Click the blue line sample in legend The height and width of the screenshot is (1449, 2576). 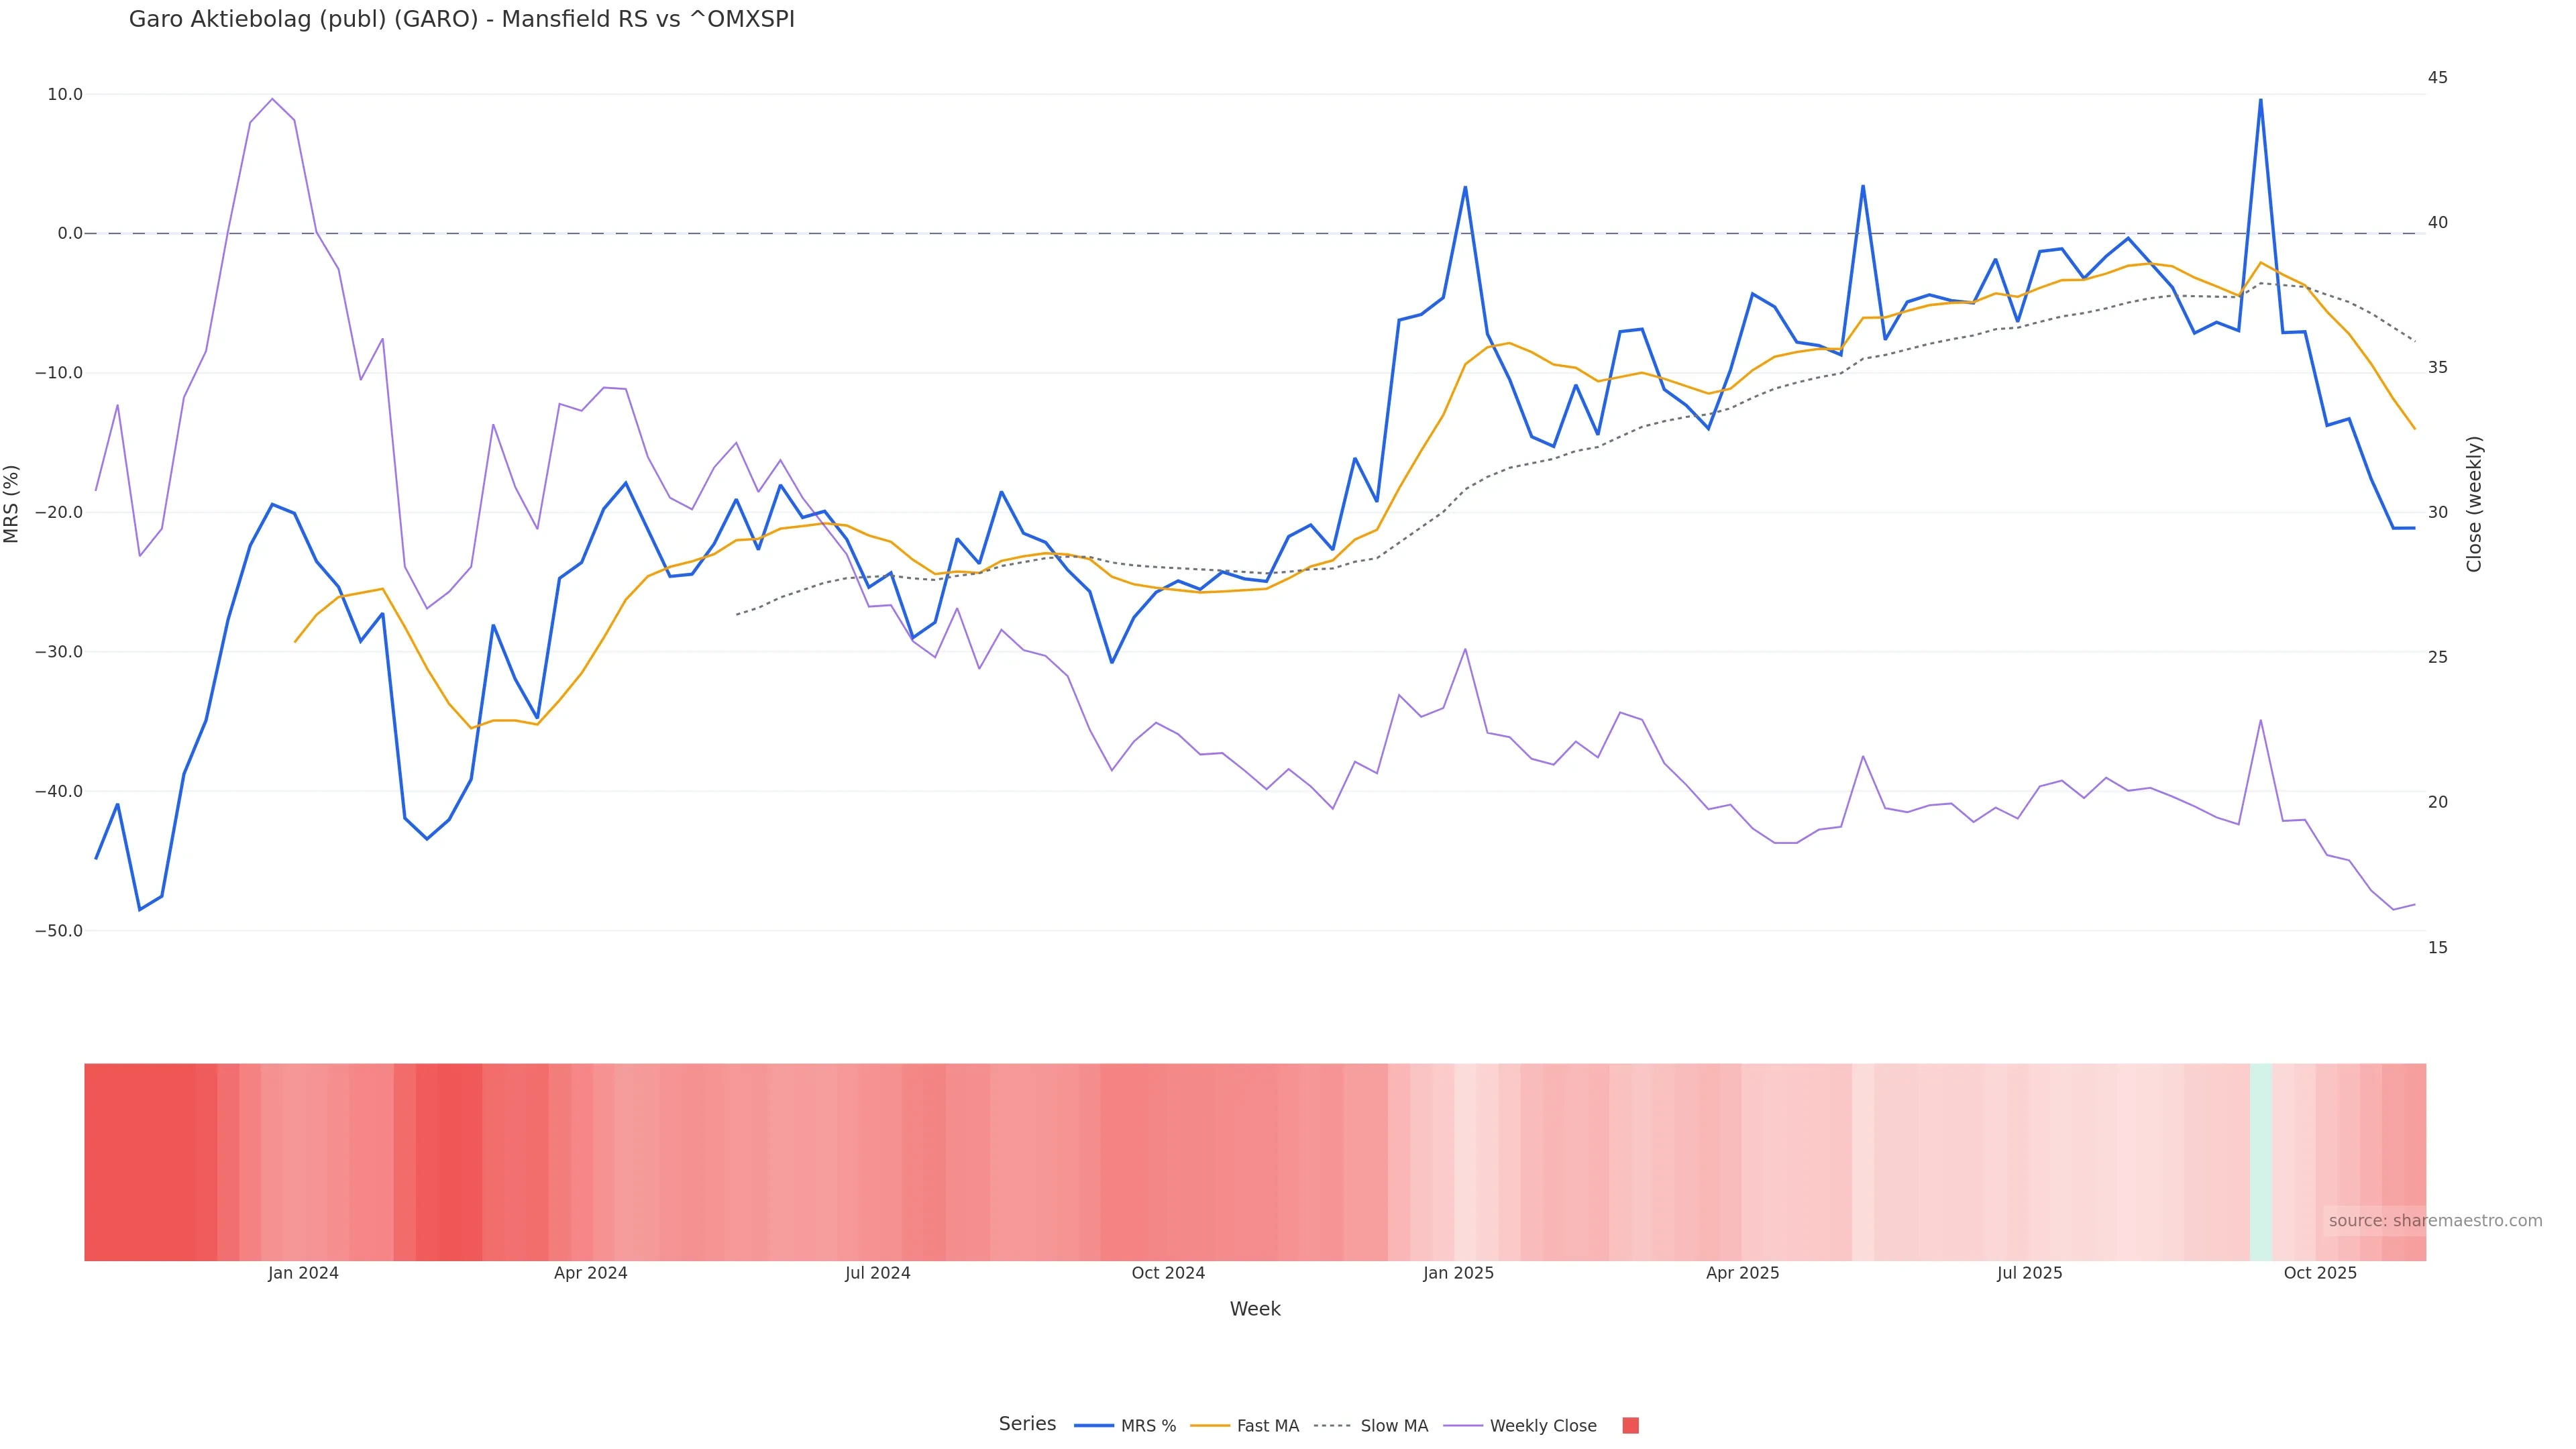coord(1094,1426)
